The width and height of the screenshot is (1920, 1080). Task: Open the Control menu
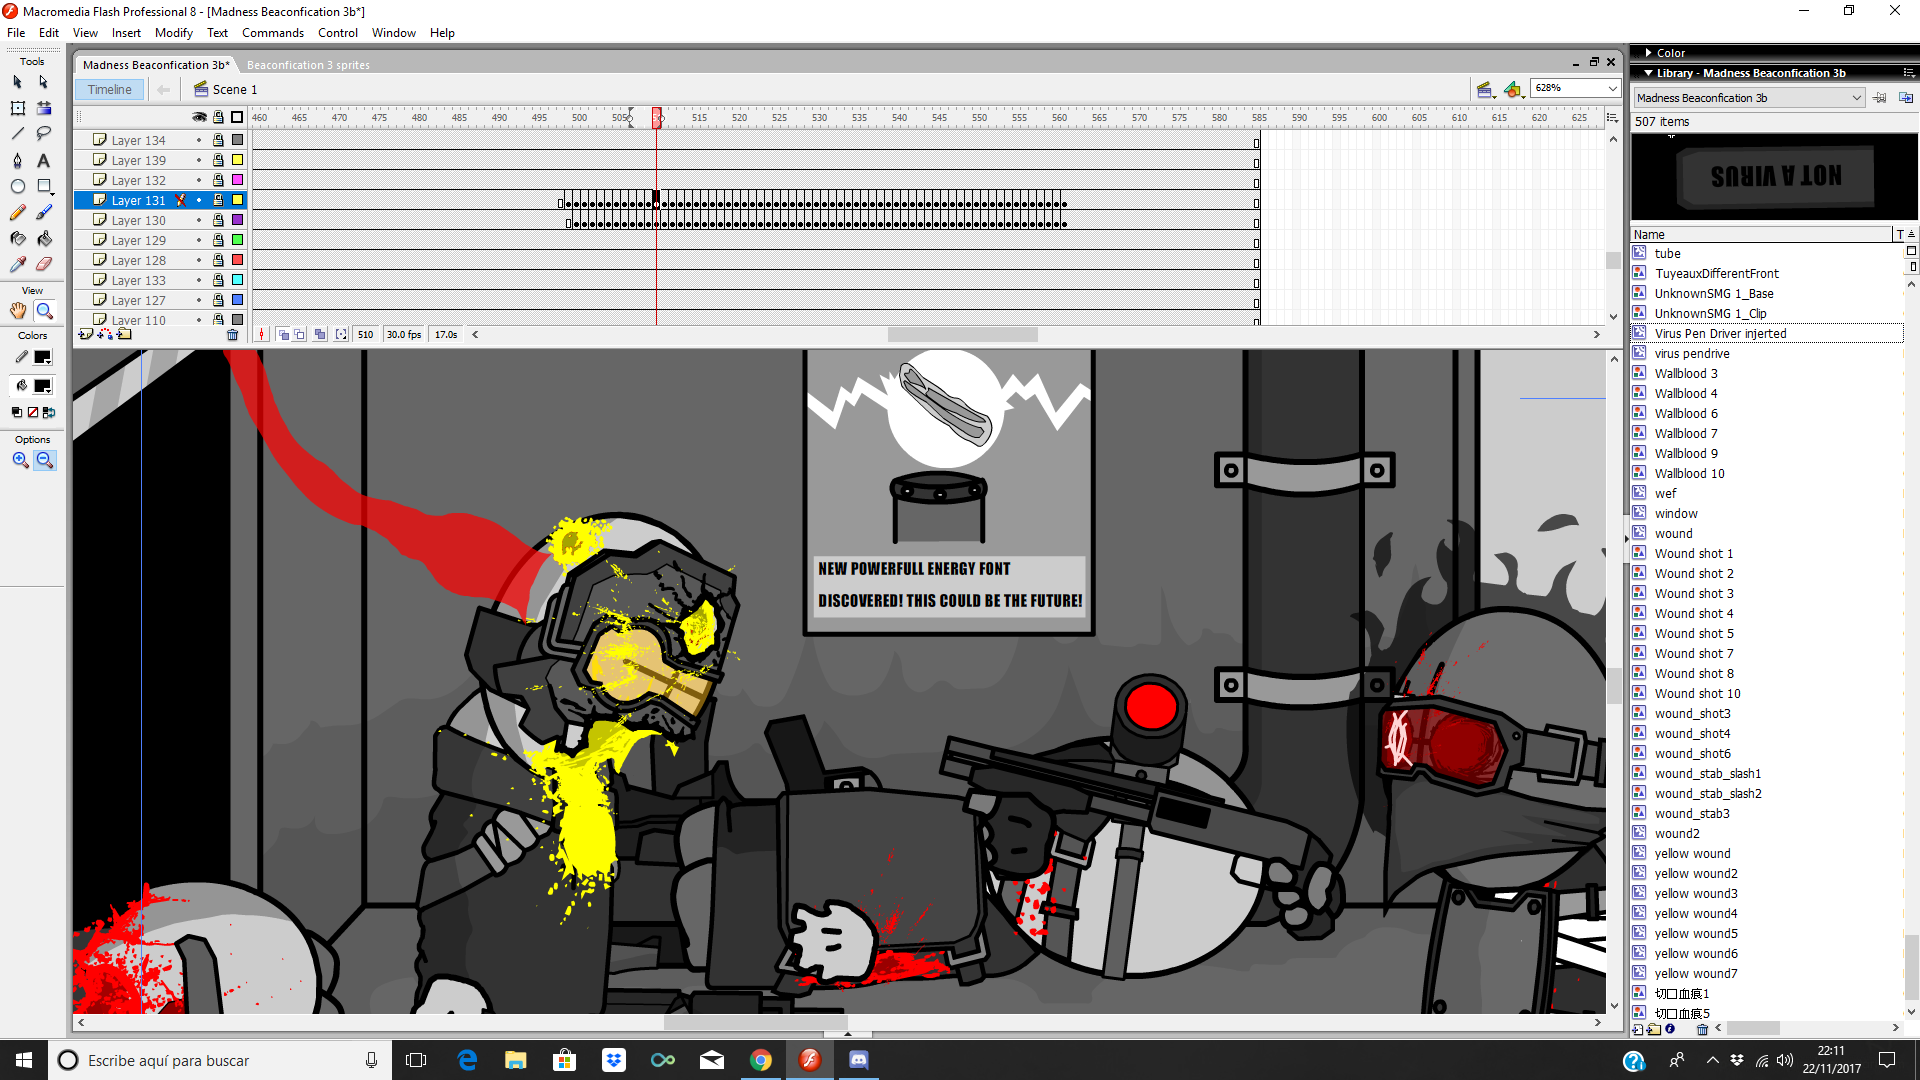[x=337, y=33]
